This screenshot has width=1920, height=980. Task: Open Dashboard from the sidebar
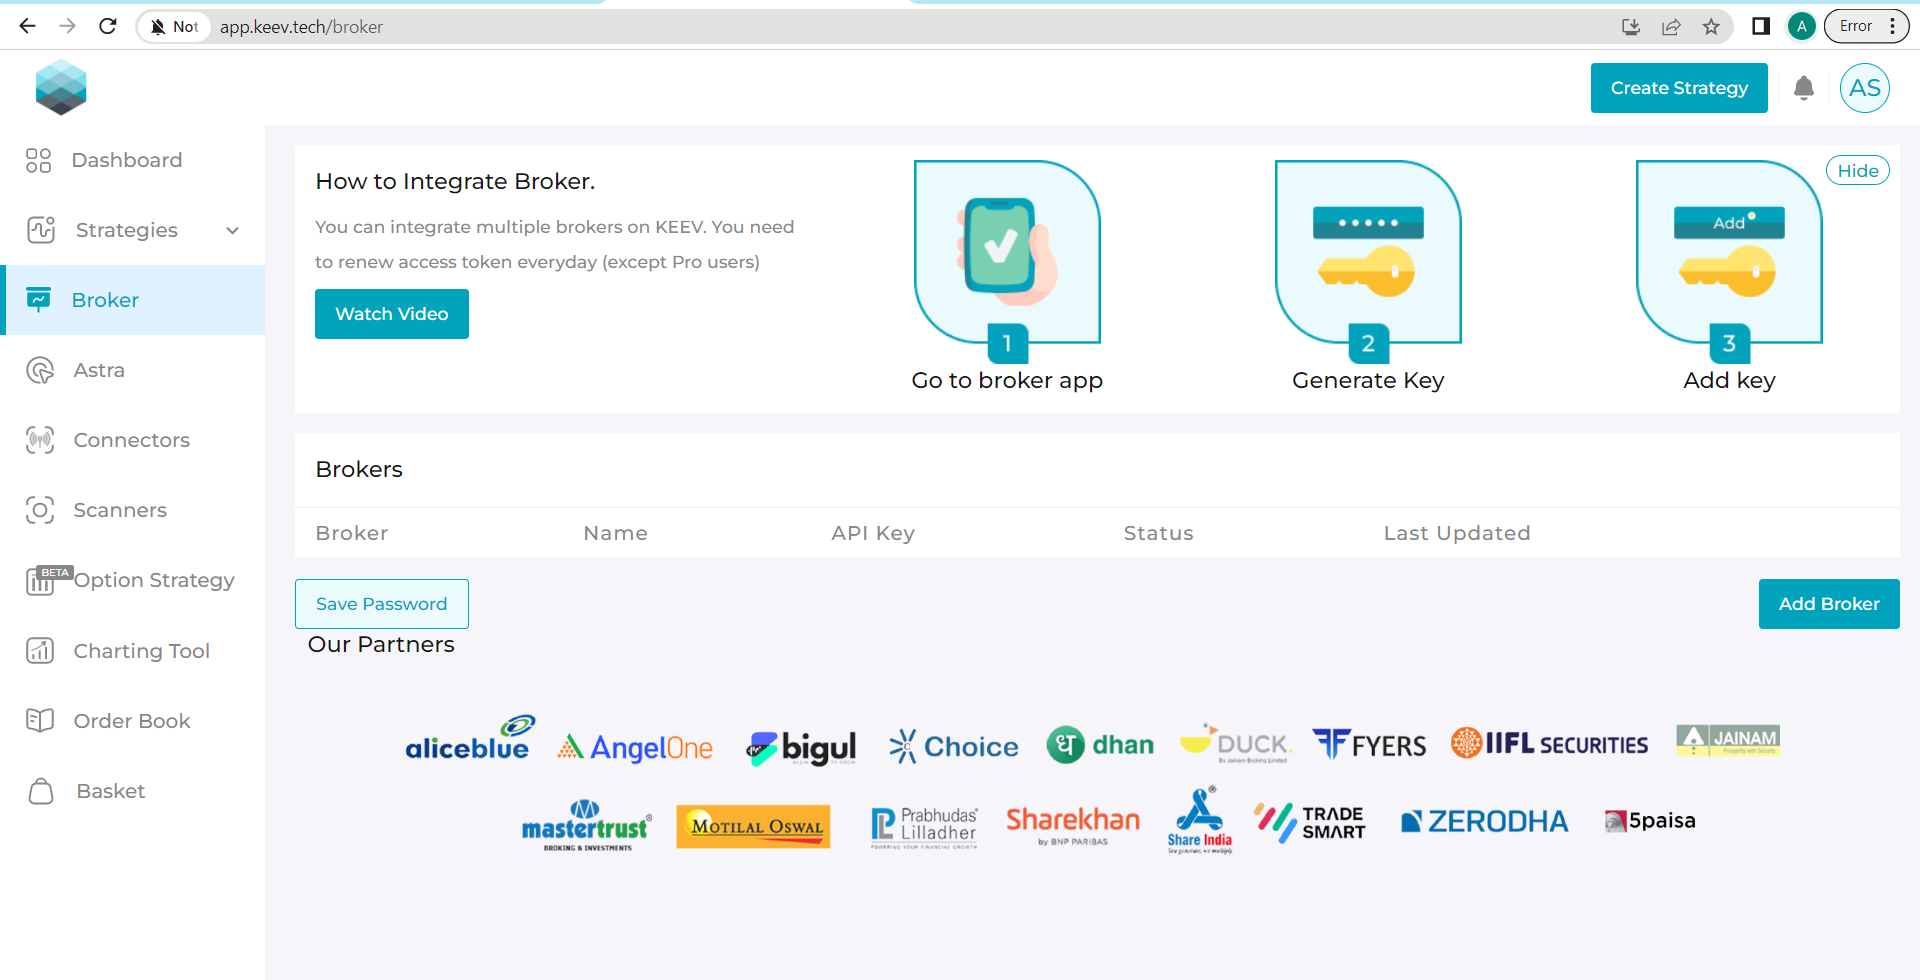(x=126, y=160)
